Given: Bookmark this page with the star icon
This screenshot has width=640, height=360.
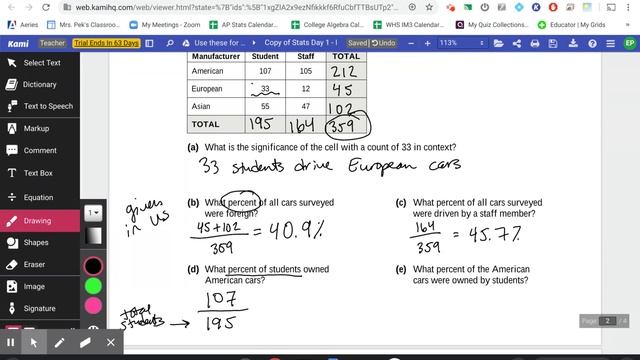Looking at the screenshot, I should (x=429, y=7).
